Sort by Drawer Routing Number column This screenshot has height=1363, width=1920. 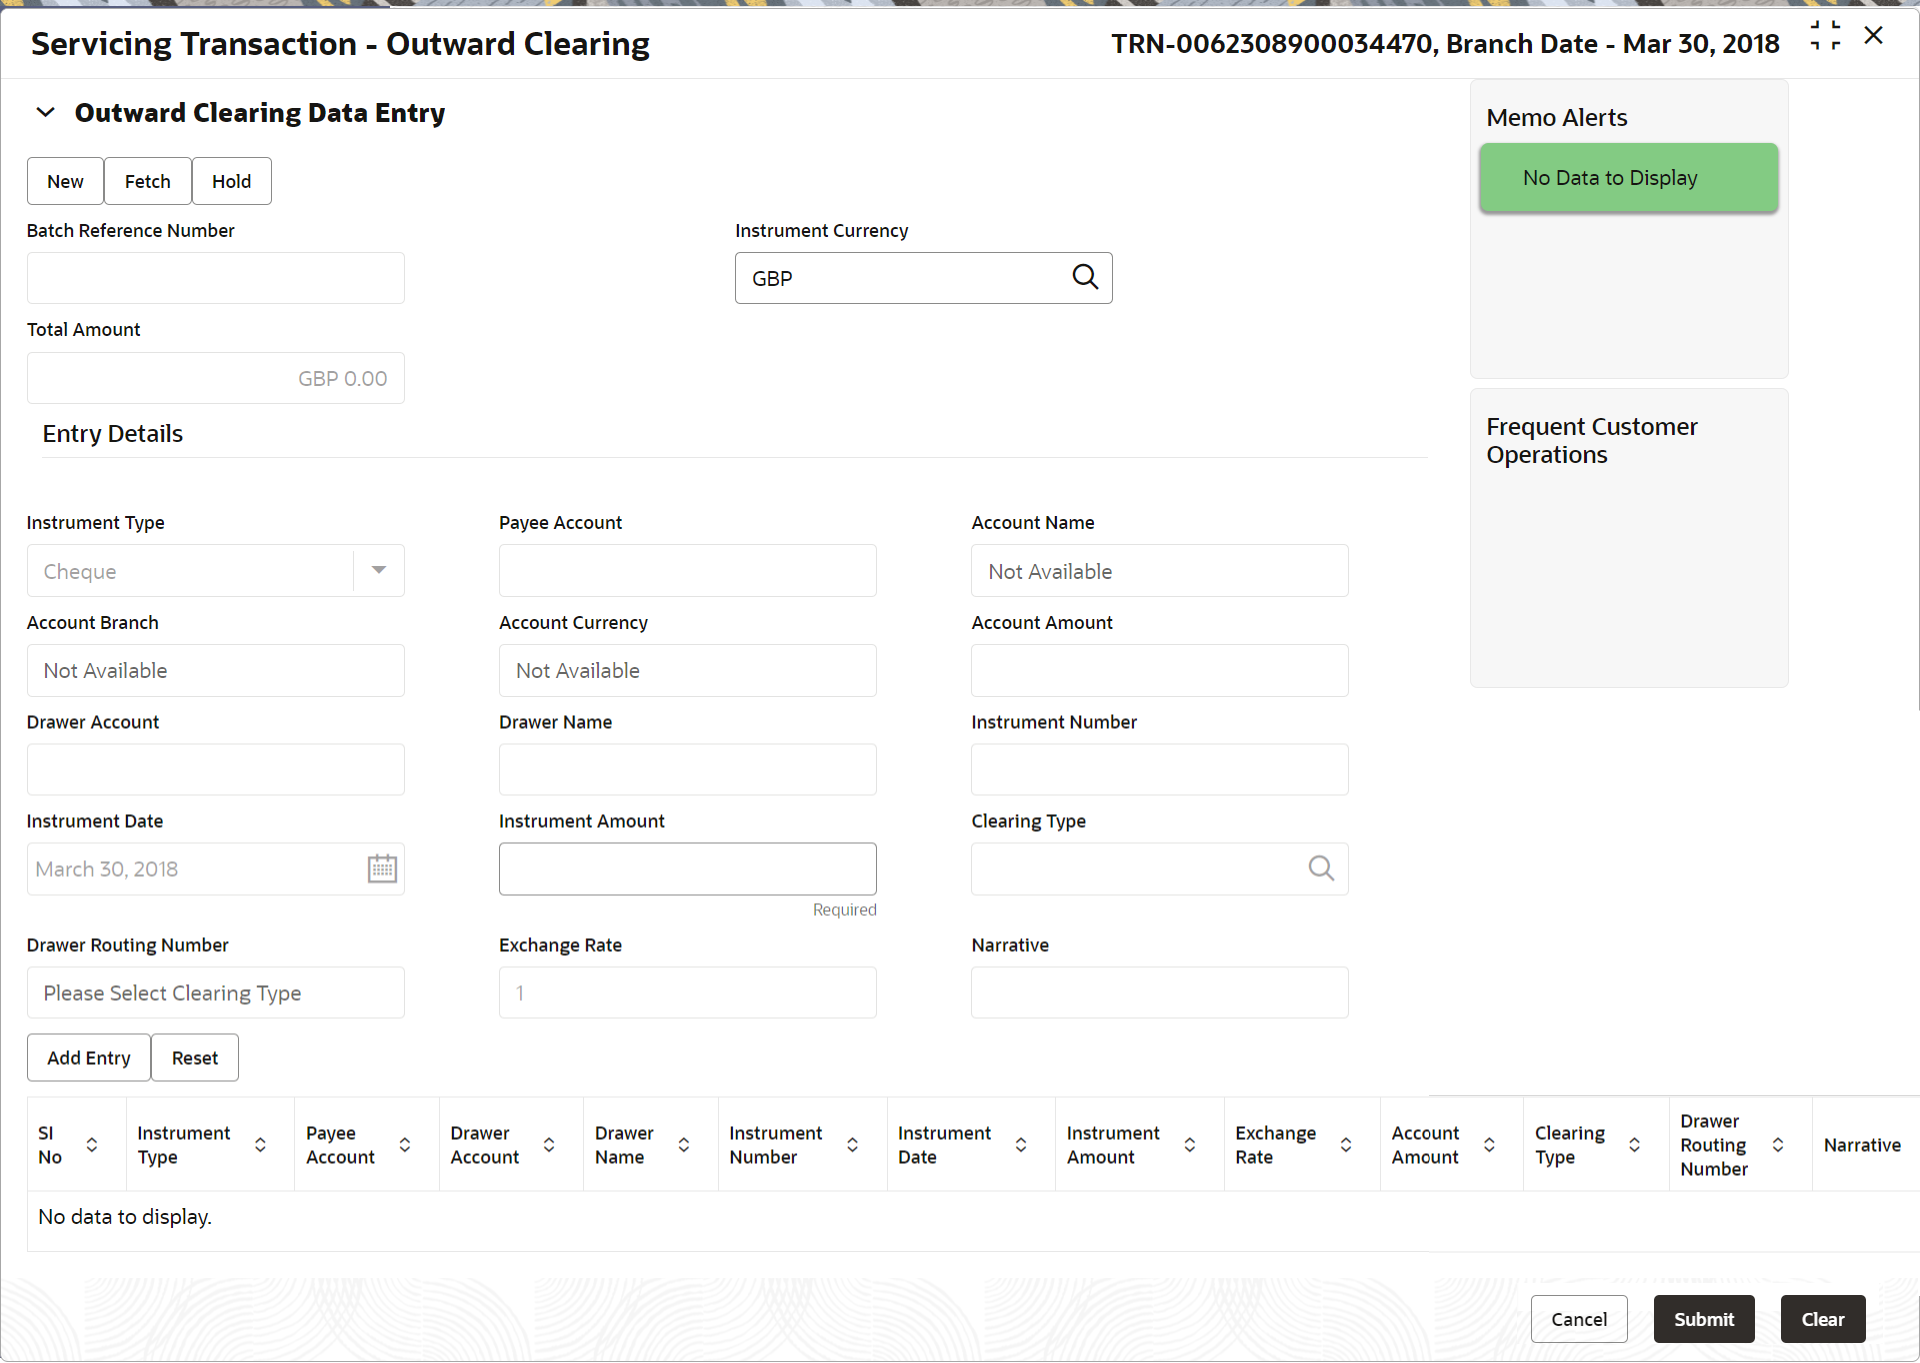(x=1778, y=1145)
